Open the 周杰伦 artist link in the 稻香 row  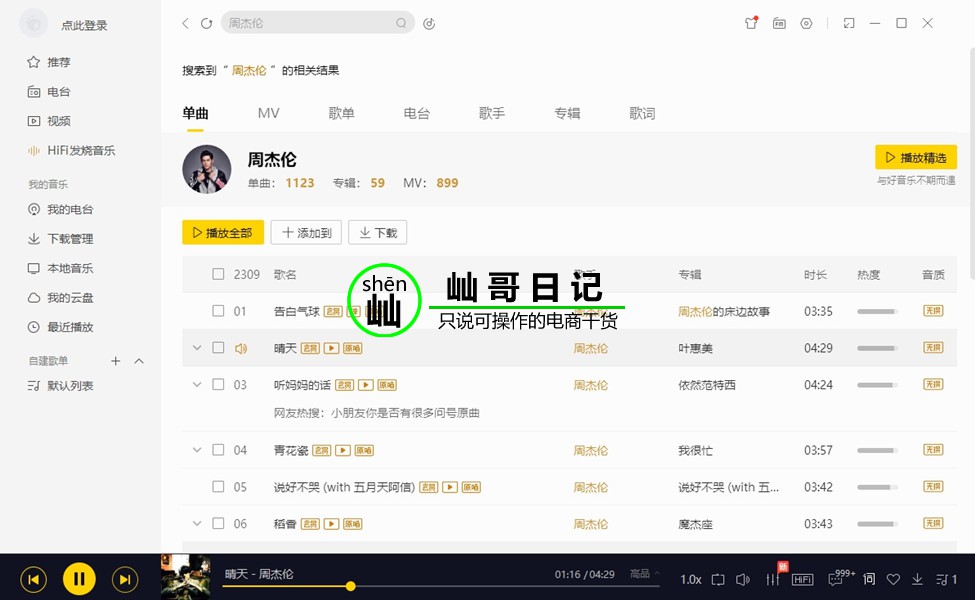pos(590,524)
